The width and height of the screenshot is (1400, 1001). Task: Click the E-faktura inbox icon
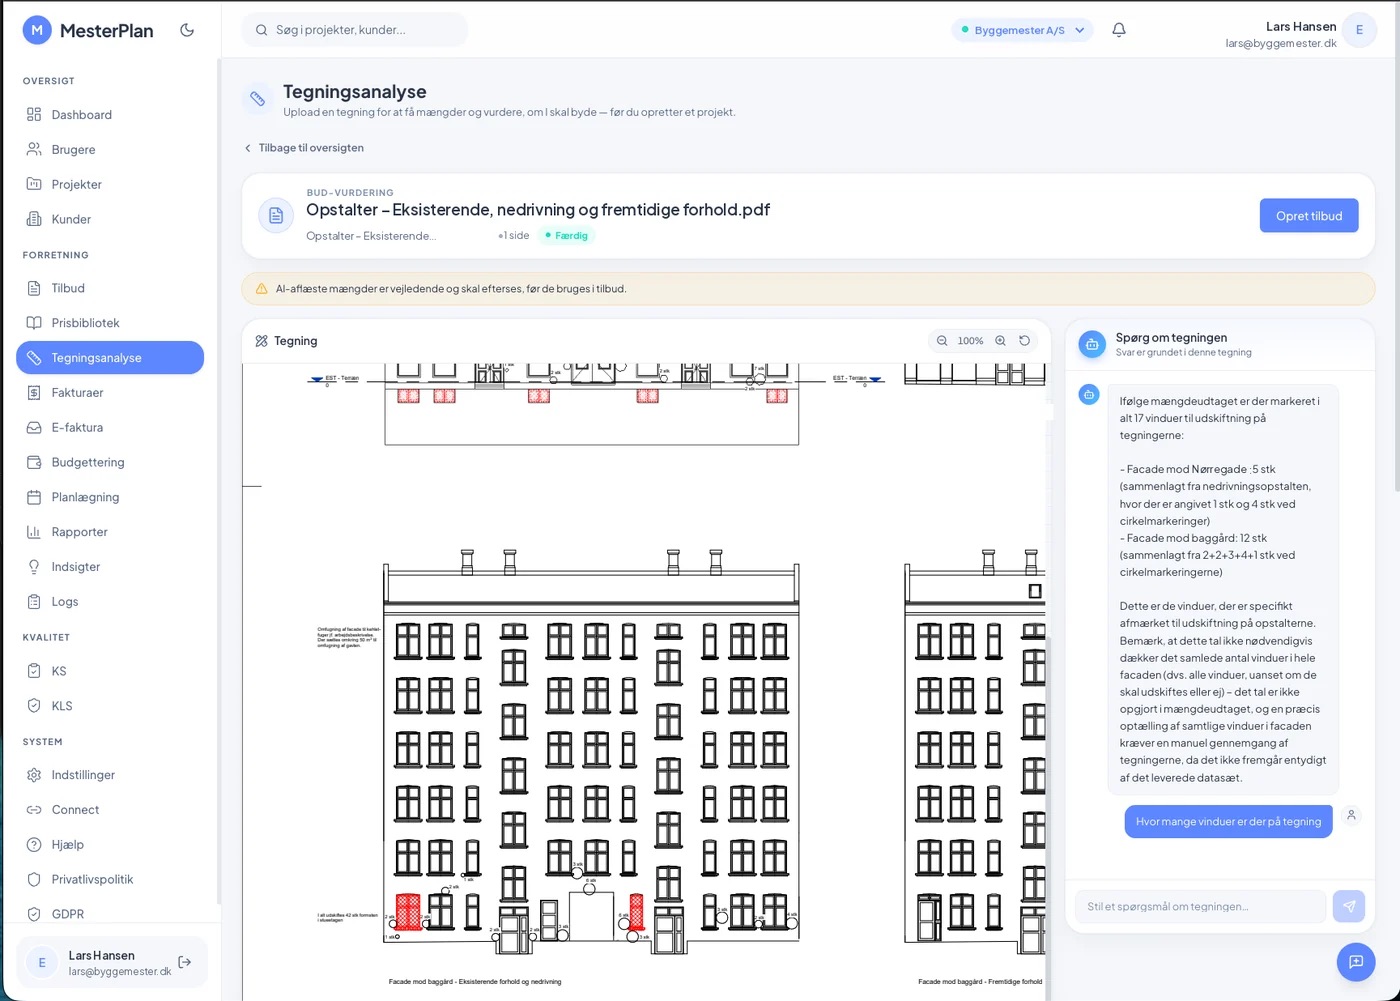34,428
